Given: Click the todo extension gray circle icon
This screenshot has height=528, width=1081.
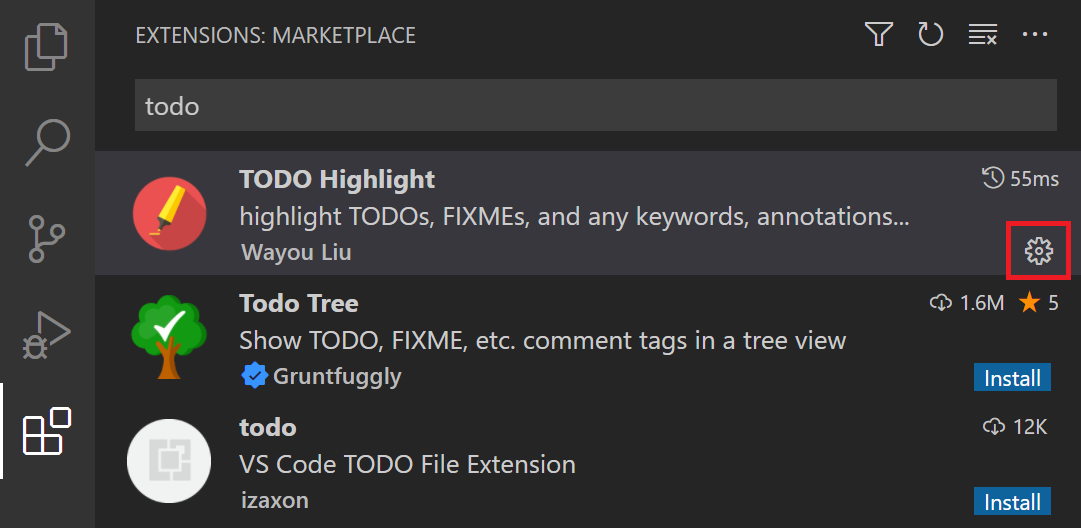Looking at the screenshot, I should coord(169,461).
